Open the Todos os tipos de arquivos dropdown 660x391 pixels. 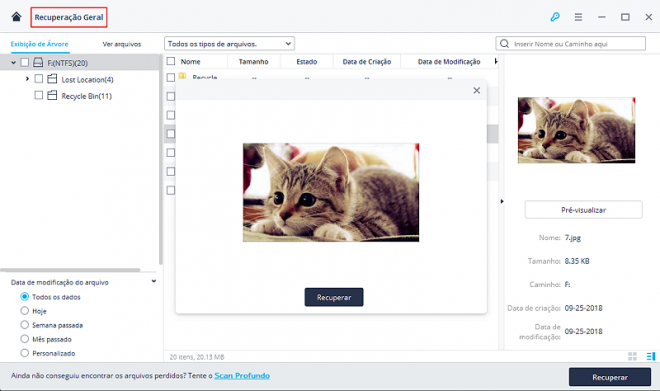[x=229, y=43]
